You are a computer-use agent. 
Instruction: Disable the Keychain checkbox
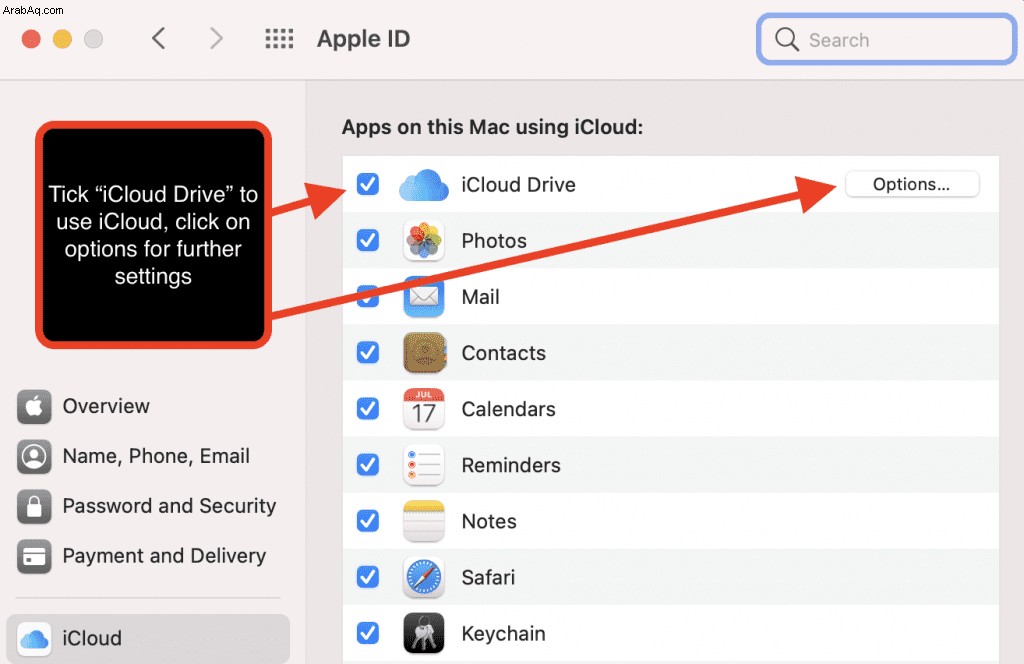pos(368,633)
